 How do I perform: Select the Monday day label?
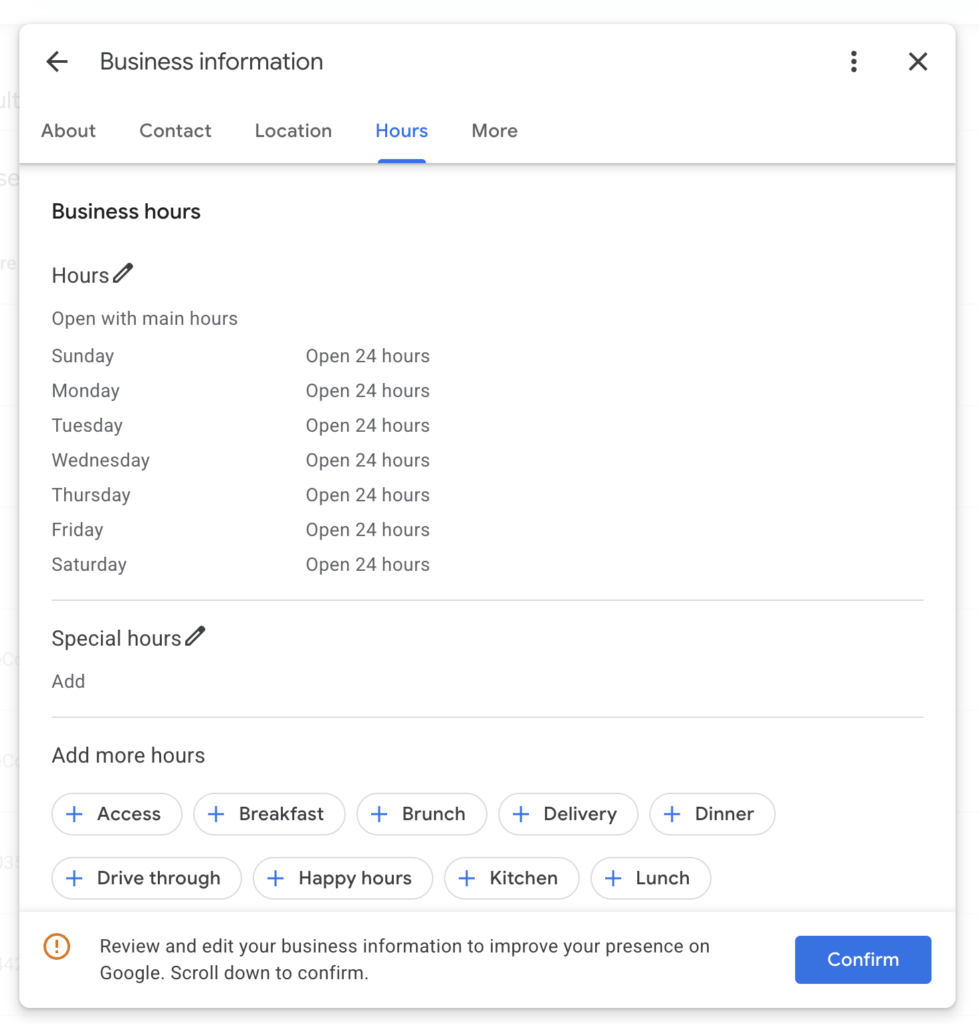click(x=86, y=391)
